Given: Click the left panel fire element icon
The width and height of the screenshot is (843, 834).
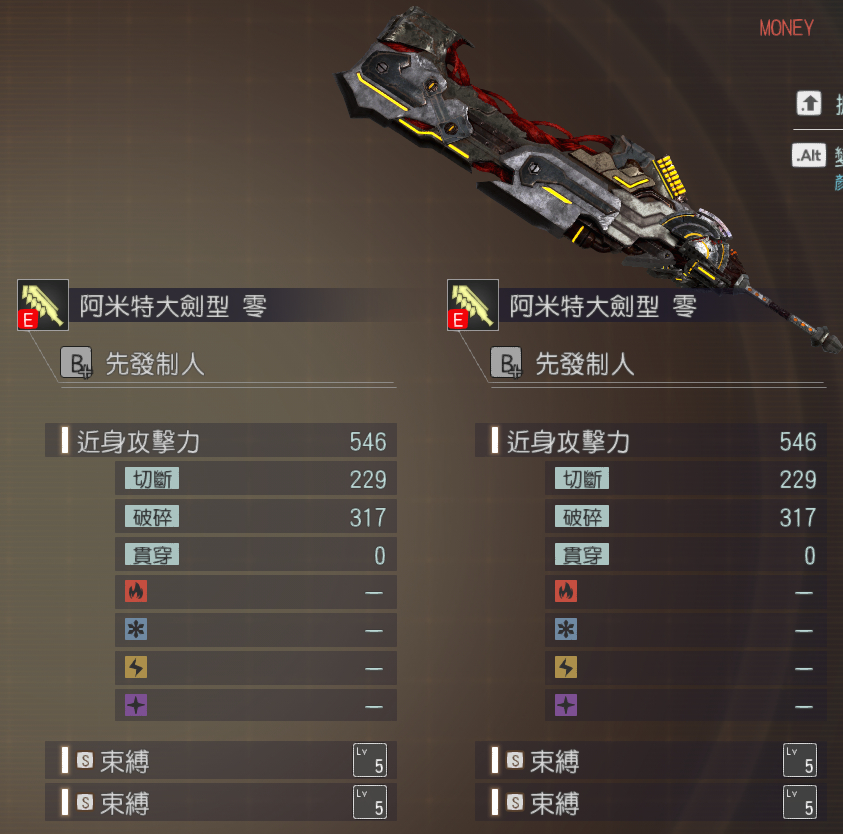Looking at the screenshot, I should click(136, 591).
